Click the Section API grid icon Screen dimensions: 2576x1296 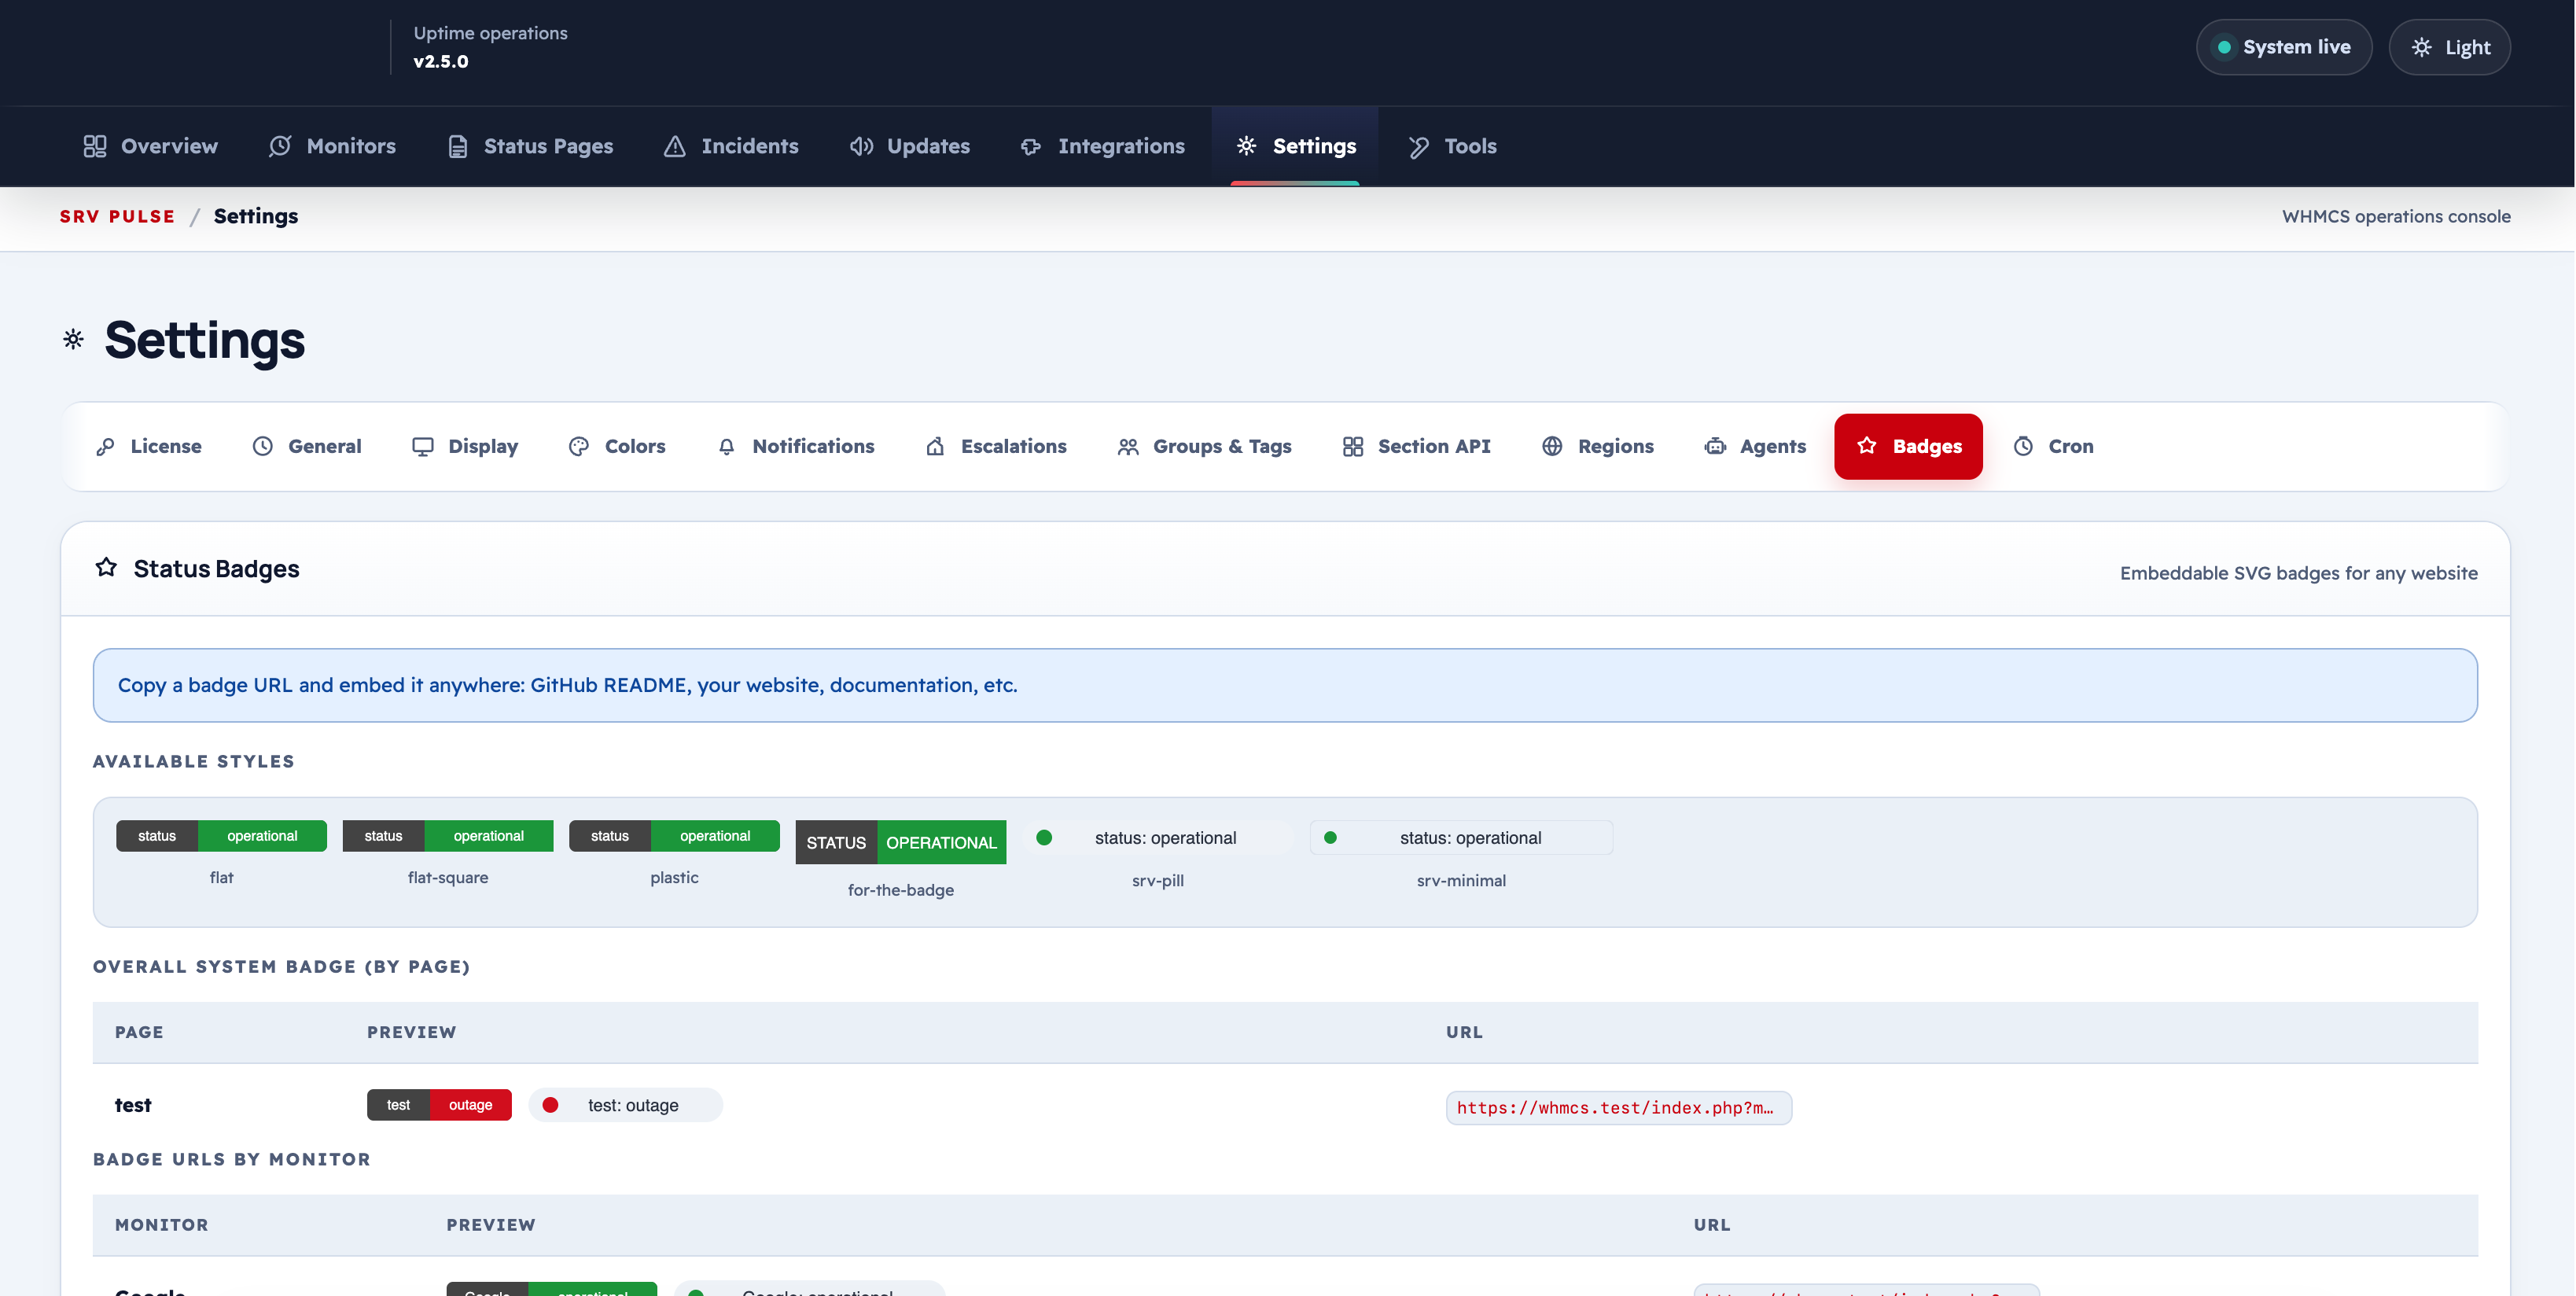(1353, 446)
